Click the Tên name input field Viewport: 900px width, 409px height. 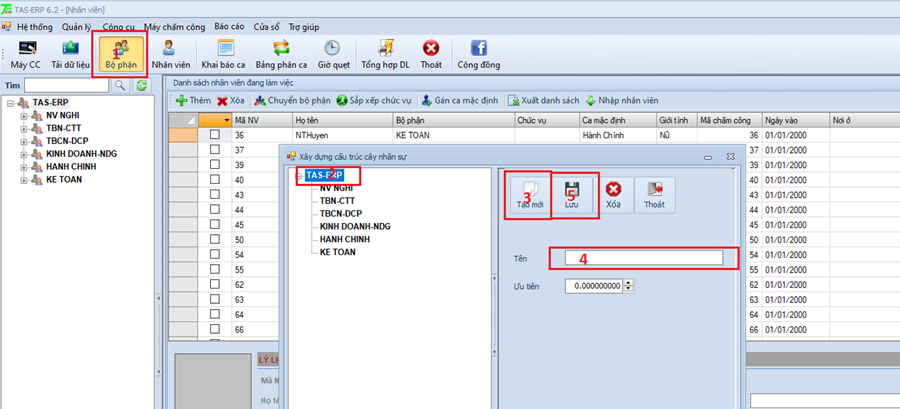[x=643, y=258]
